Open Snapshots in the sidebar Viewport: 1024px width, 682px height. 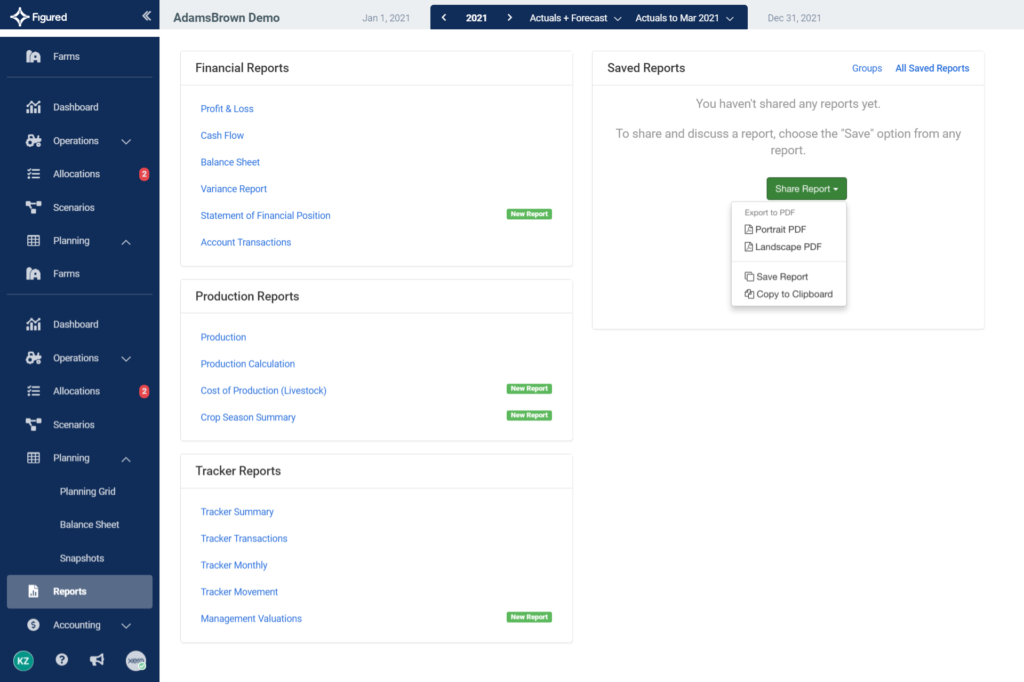82,558
